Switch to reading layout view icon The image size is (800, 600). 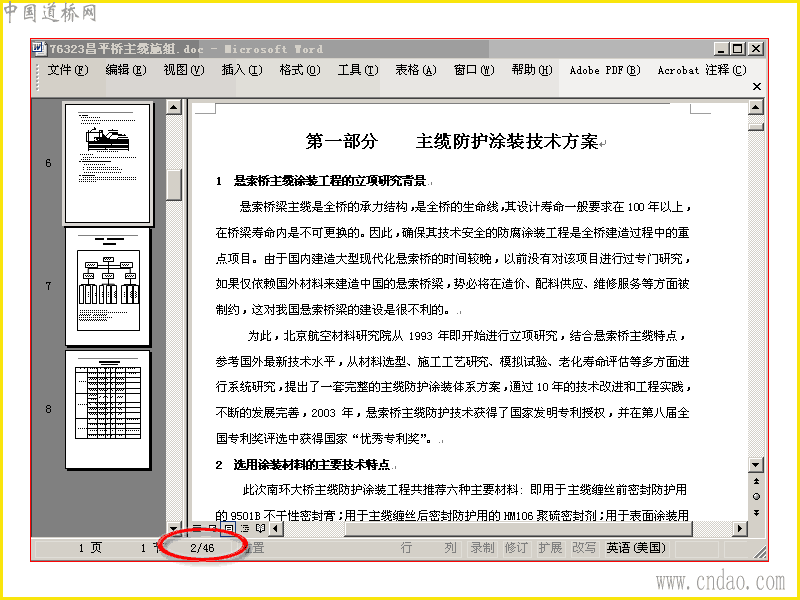[260, 528]
